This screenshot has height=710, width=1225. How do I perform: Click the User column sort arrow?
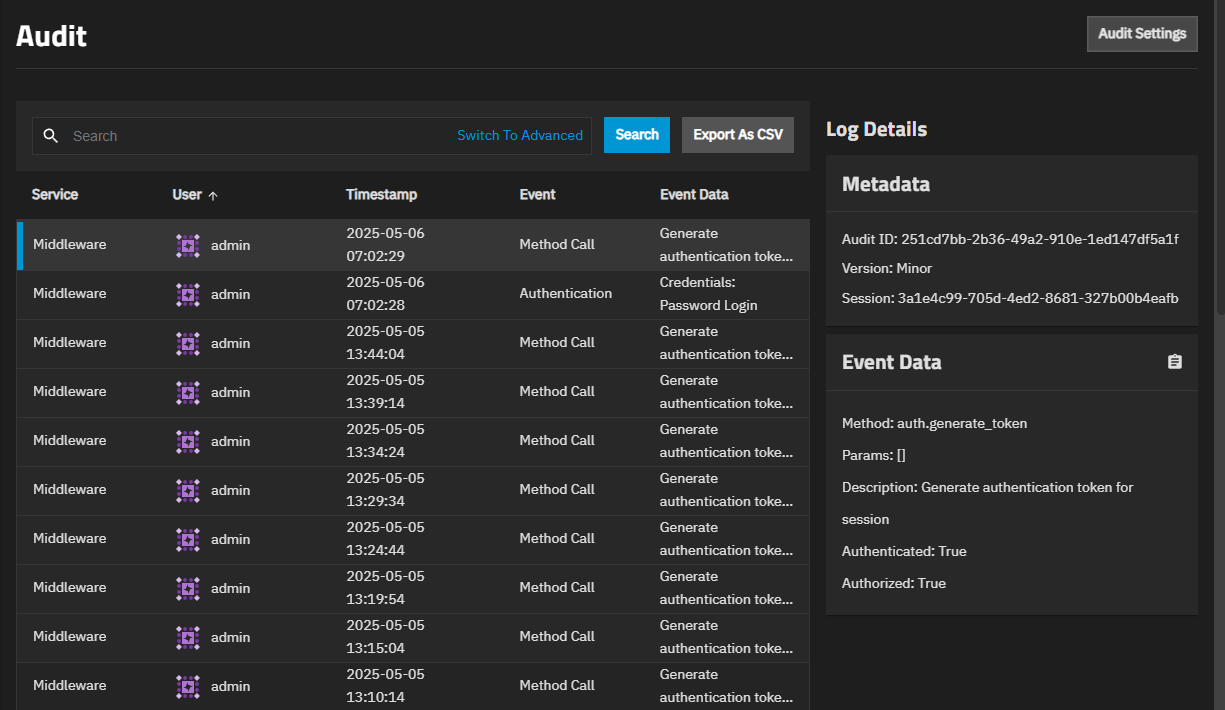pos(213,196)
